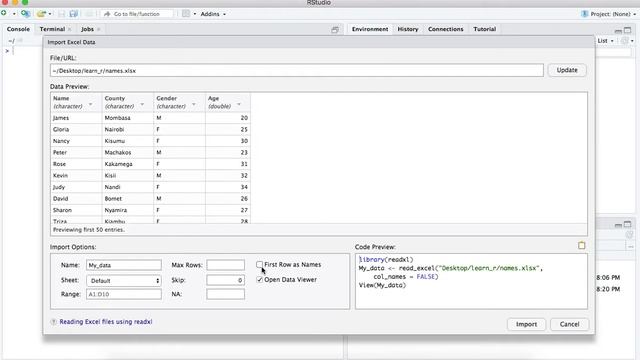Open the Gender column type dropdown
Image resolution: width=640 pixels, height=360 pixels.
193,105
